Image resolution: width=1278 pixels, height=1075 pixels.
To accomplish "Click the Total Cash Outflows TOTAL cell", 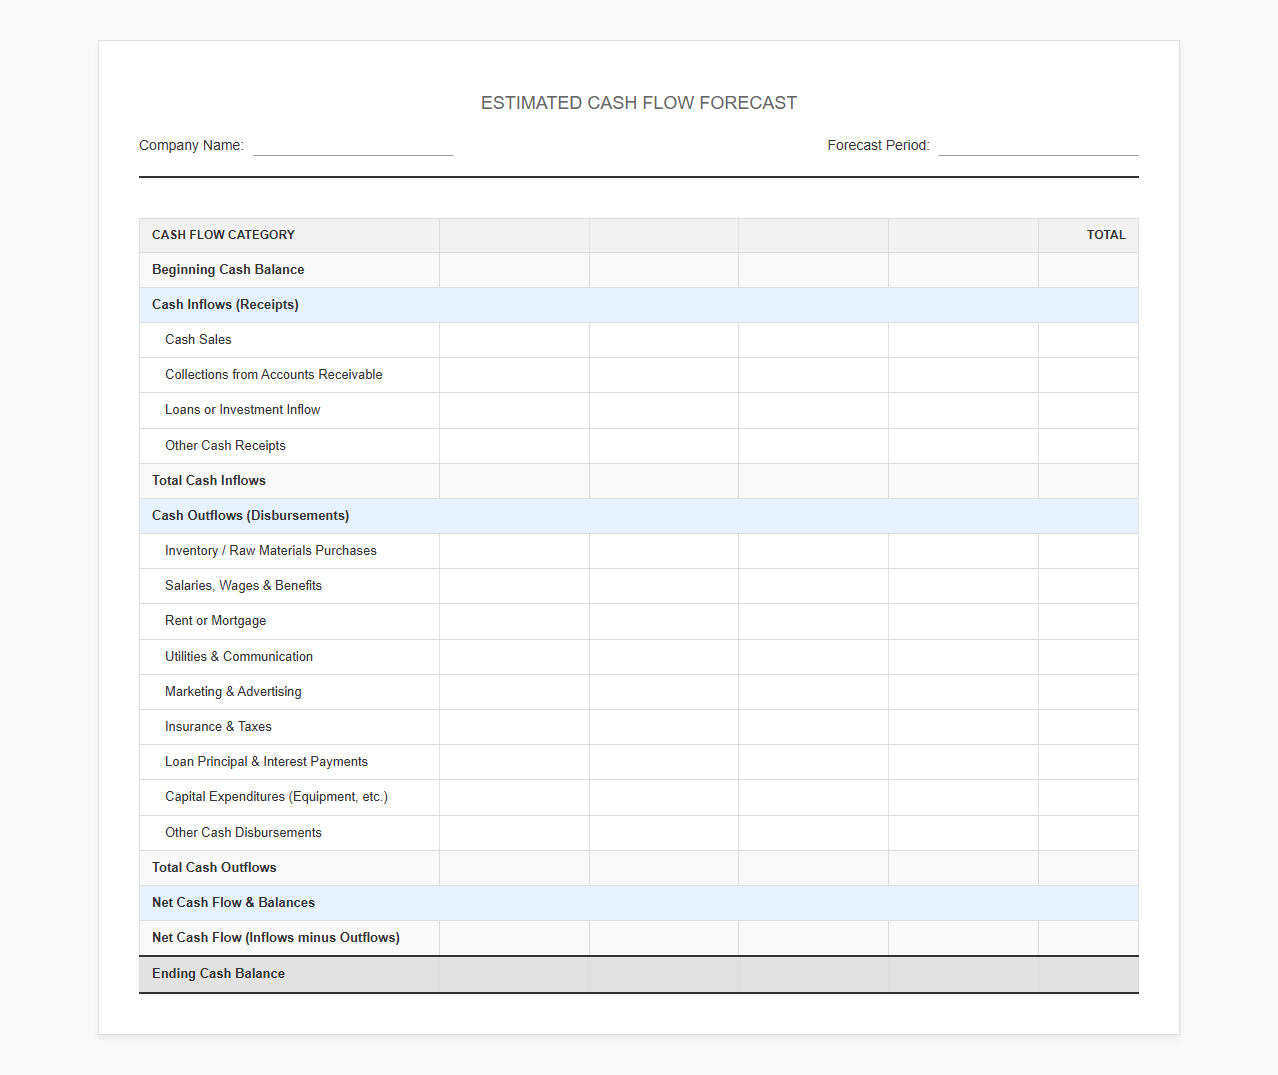I will [x=1088, y=868].
